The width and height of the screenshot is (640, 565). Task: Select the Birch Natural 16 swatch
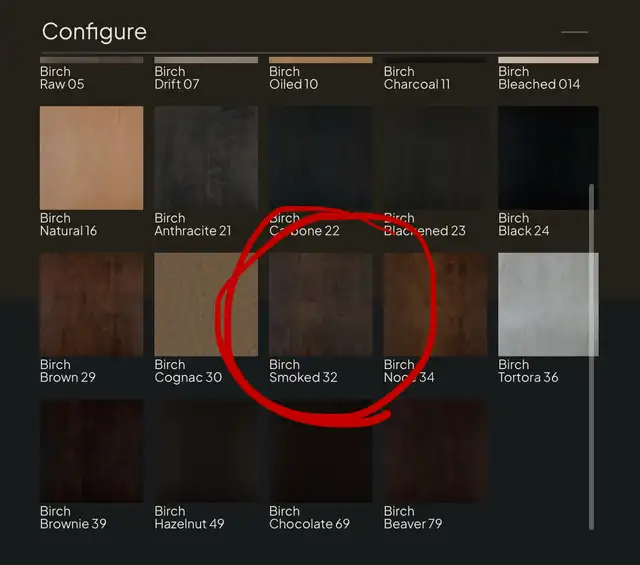(91, 158)
